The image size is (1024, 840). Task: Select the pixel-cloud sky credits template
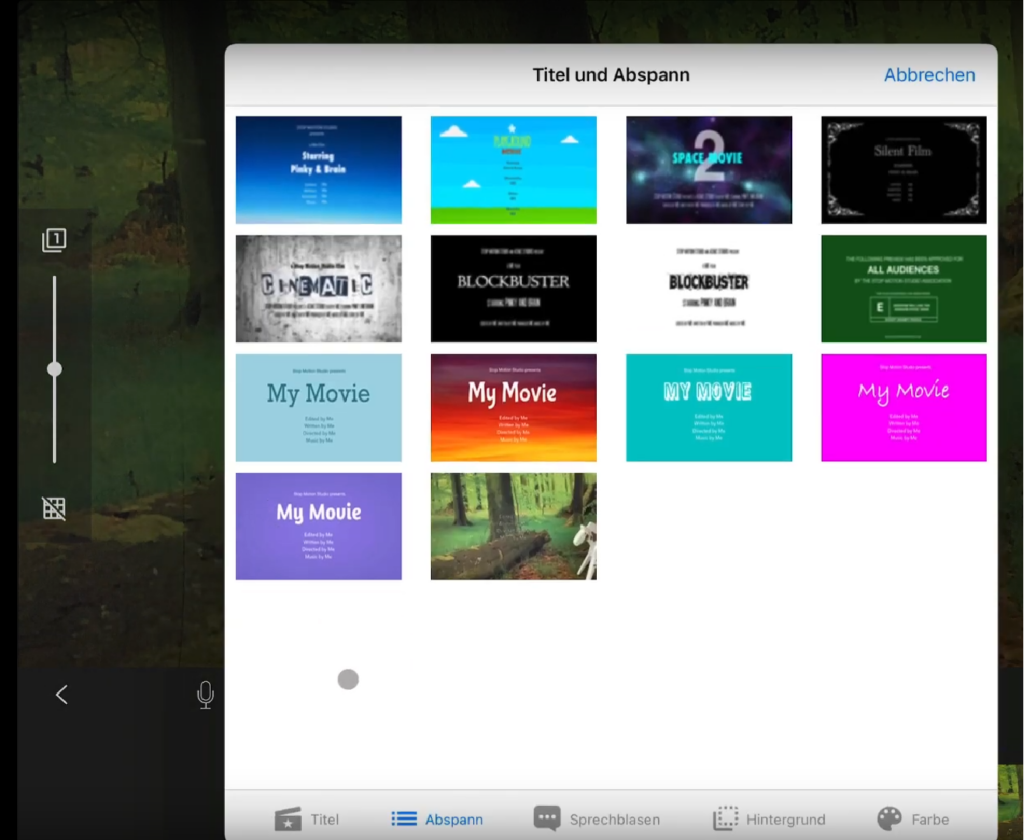pyautogui.click(x=513, y=170)
